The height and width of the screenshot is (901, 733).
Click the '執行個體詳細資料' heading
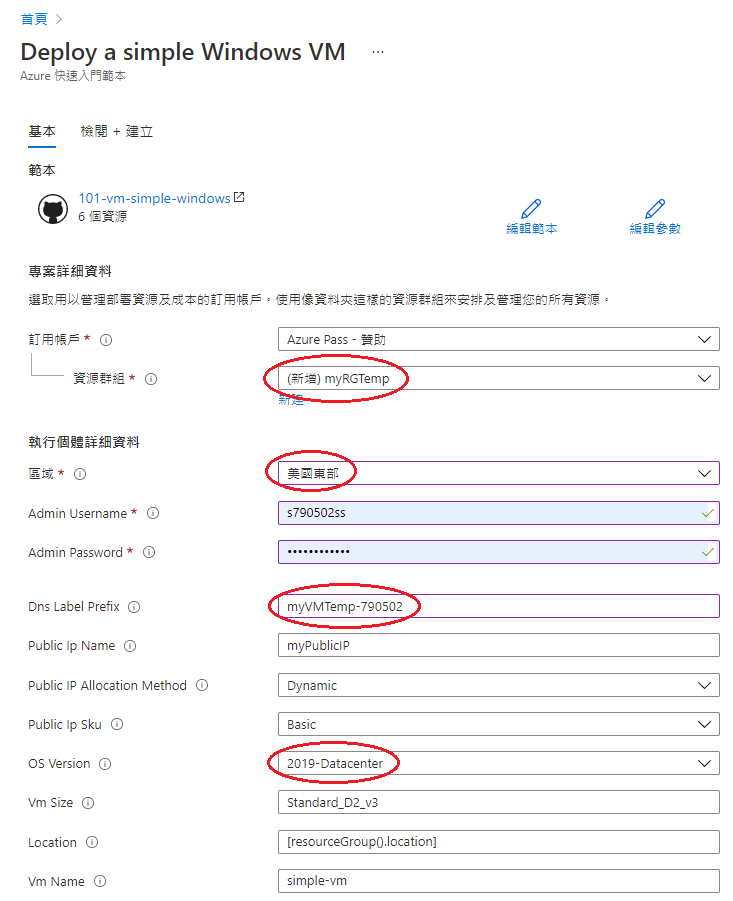(x=84, y=442)
